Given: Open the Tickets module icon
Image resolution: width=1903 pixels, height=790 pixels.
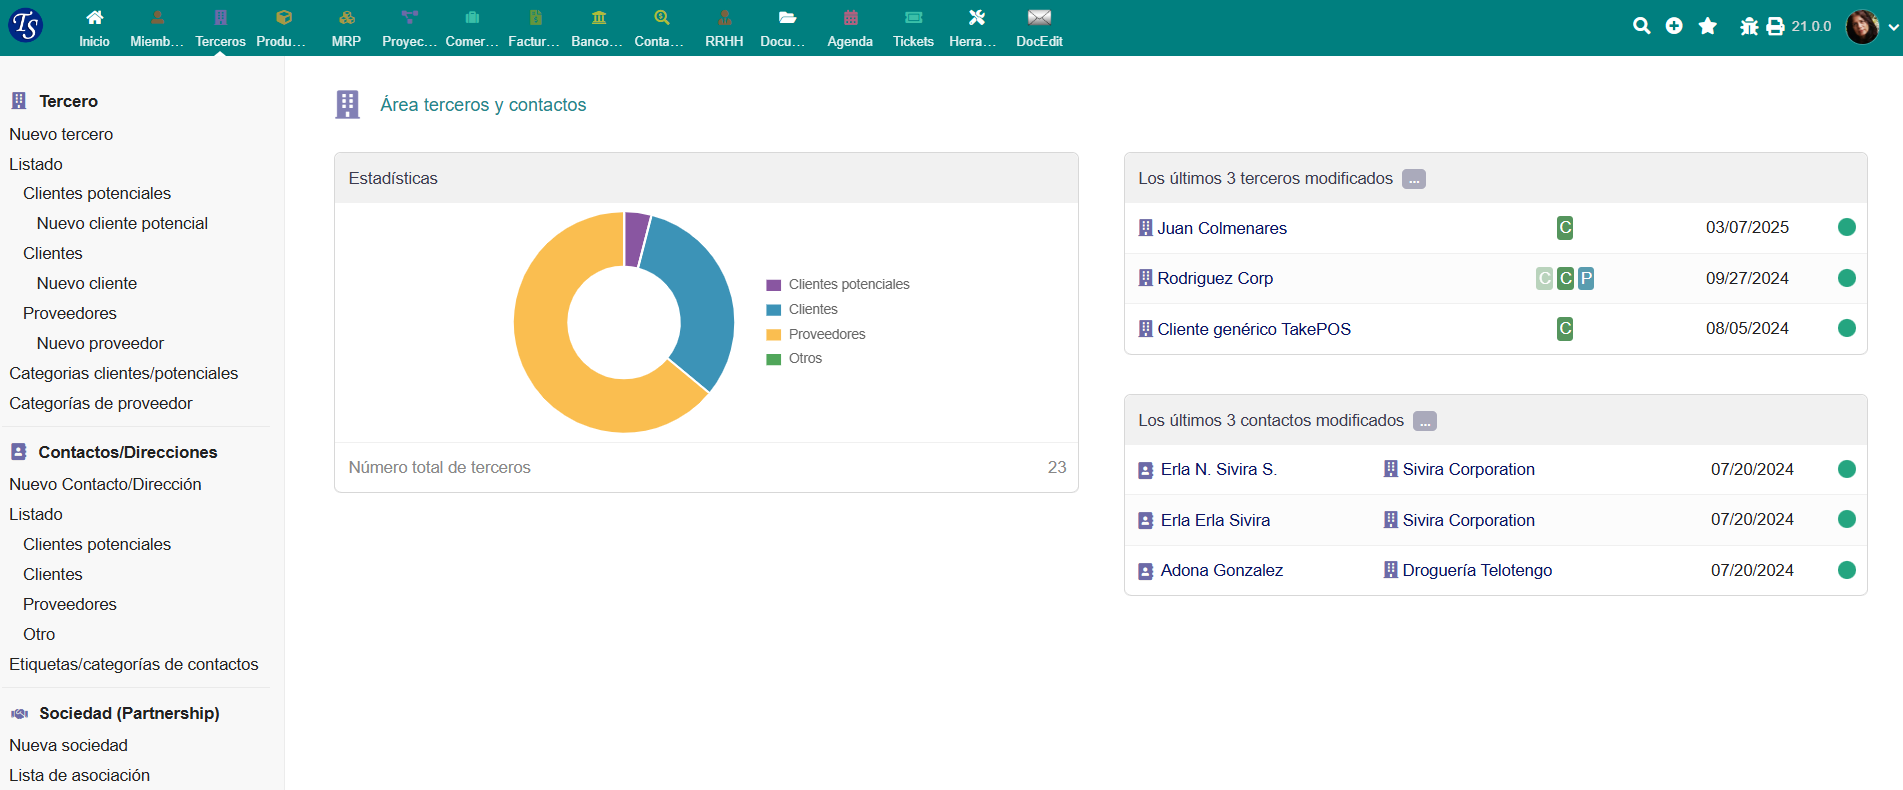Looking at the screenshot, I should tap(913, 18).
